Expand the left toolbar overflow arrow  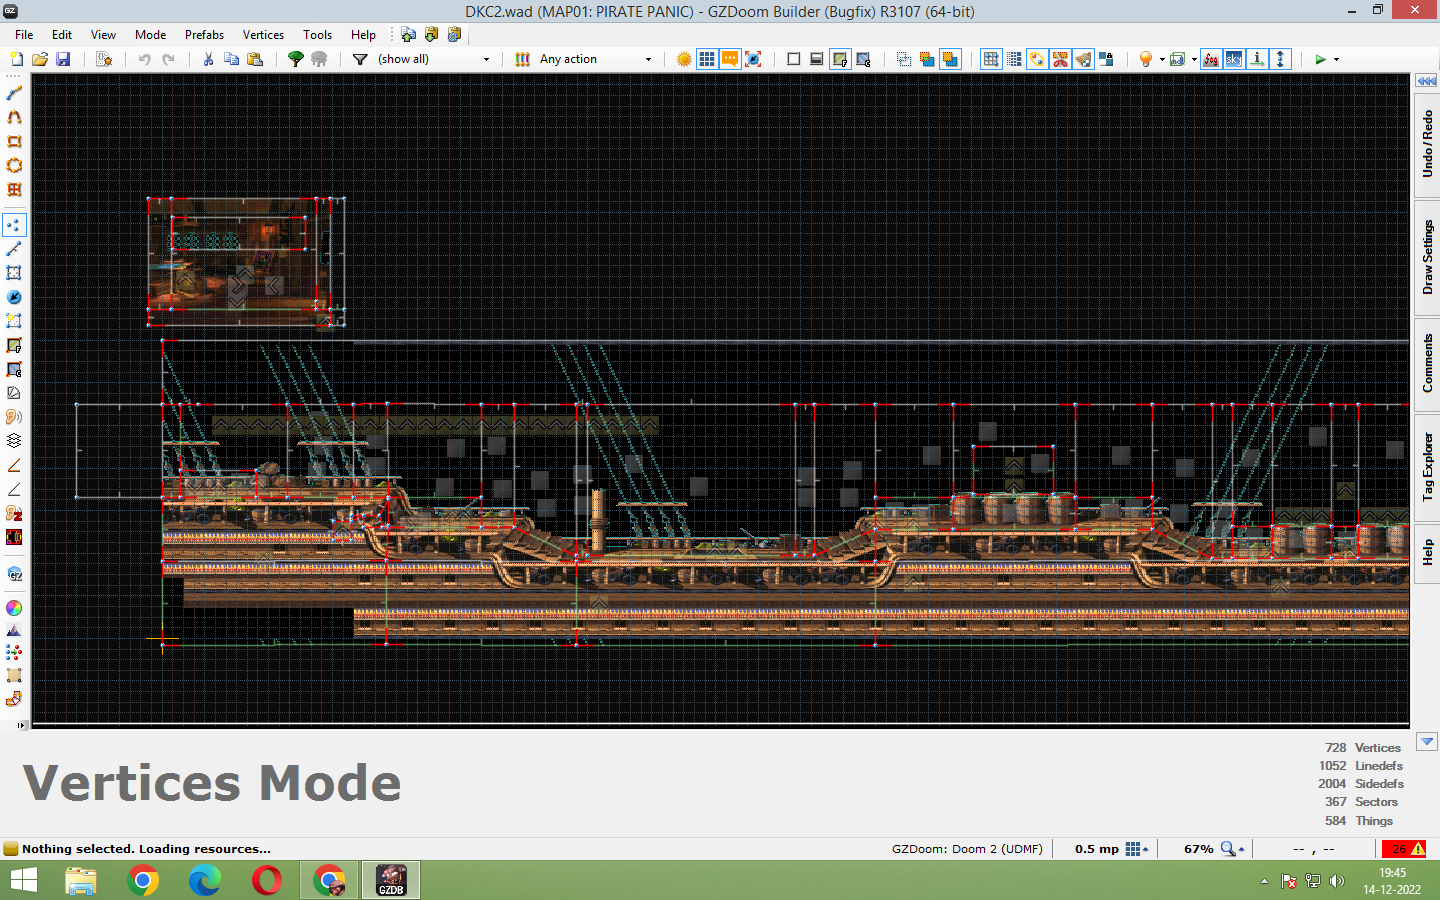[22, 725]
